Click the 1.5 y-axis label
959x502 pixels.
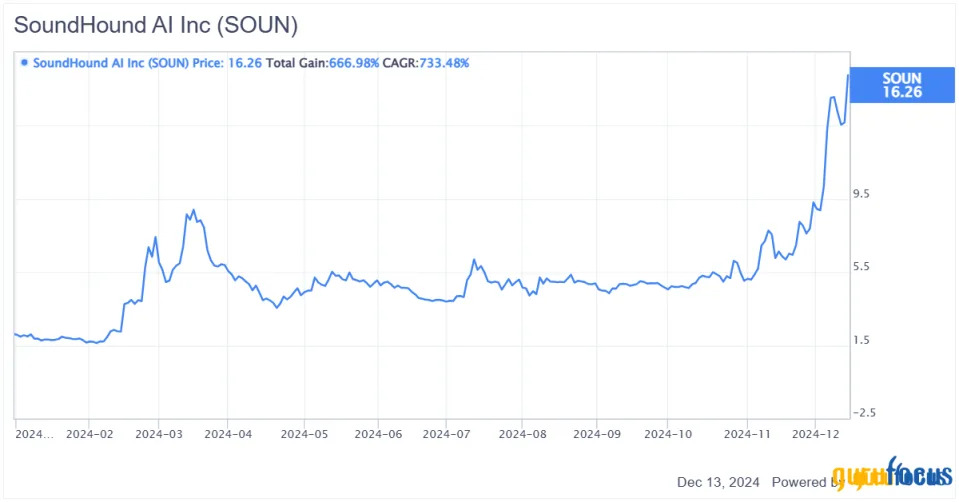861,341
